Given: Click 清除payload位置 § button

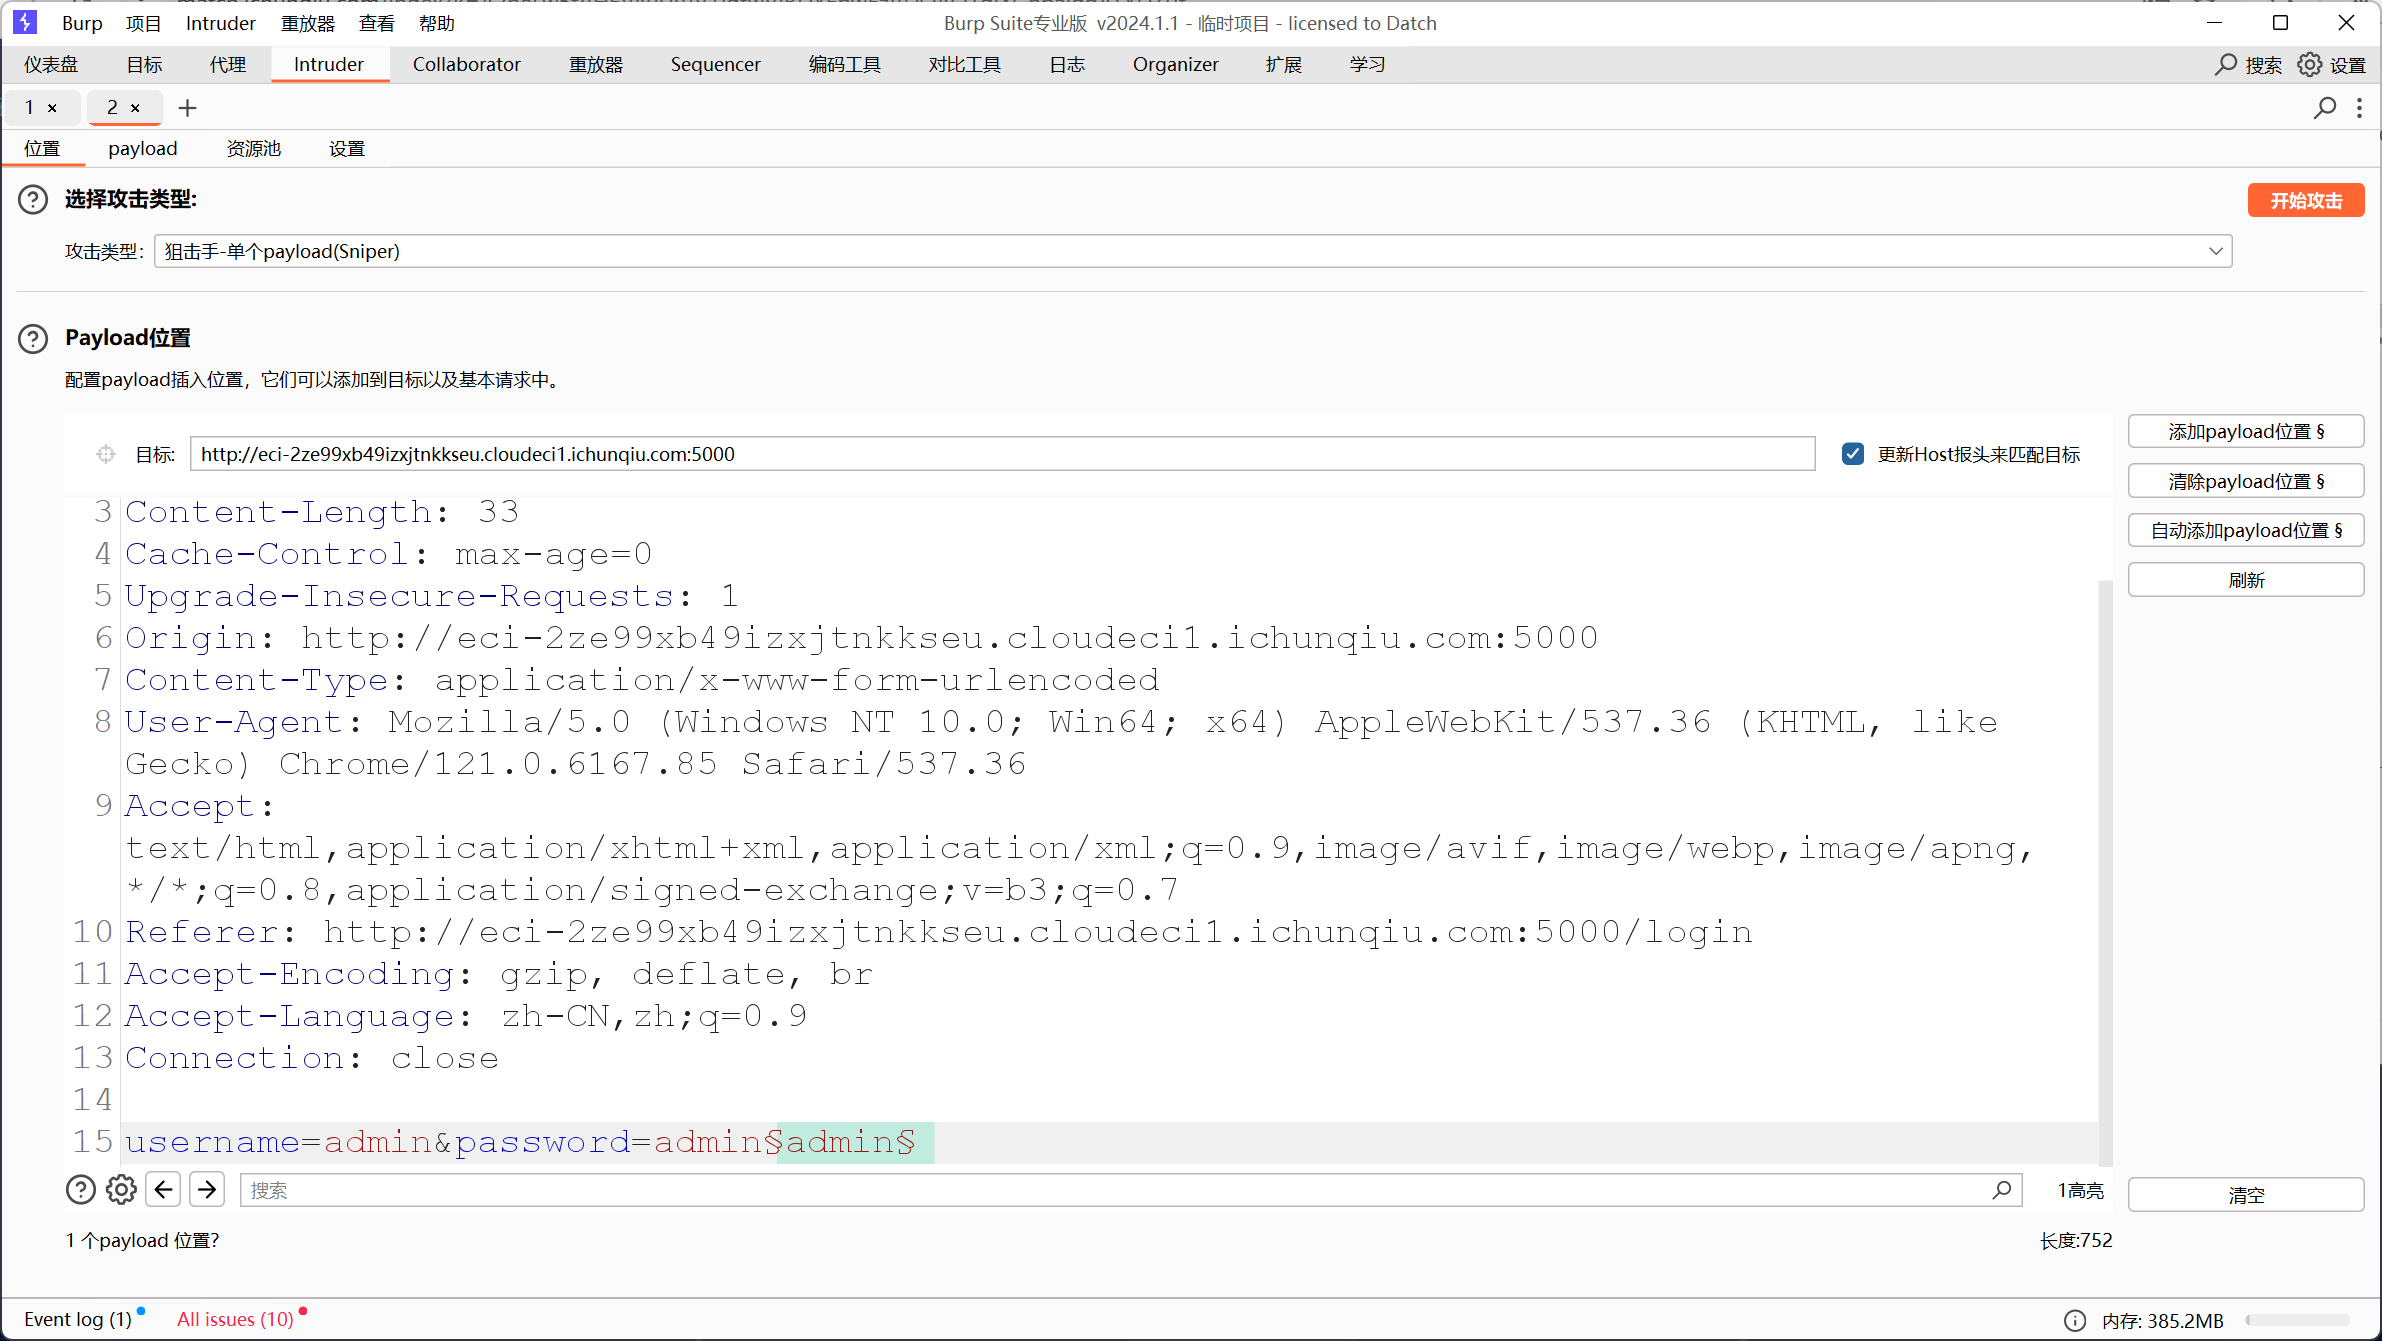Looking at the screenshot, I should click(2246, 482).
